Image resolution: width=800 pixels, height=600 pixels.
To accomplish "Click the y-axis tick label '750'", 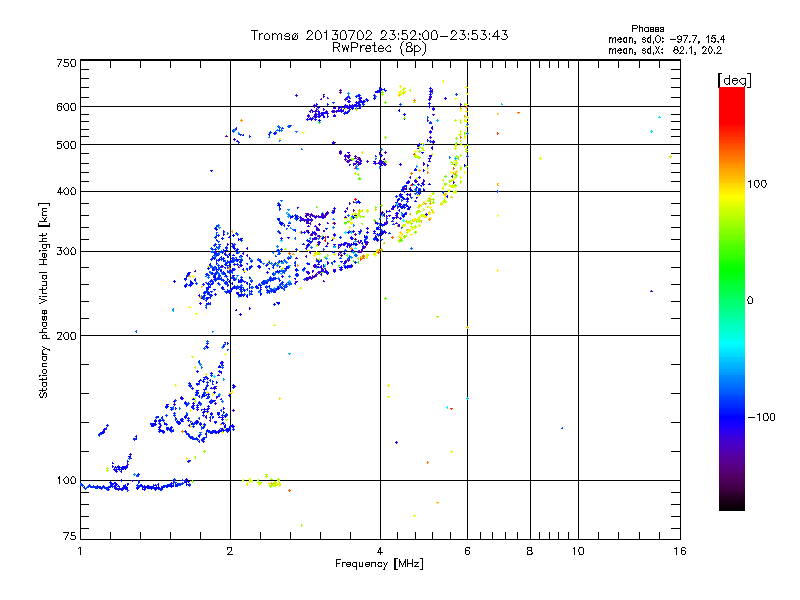I will 66,63.
